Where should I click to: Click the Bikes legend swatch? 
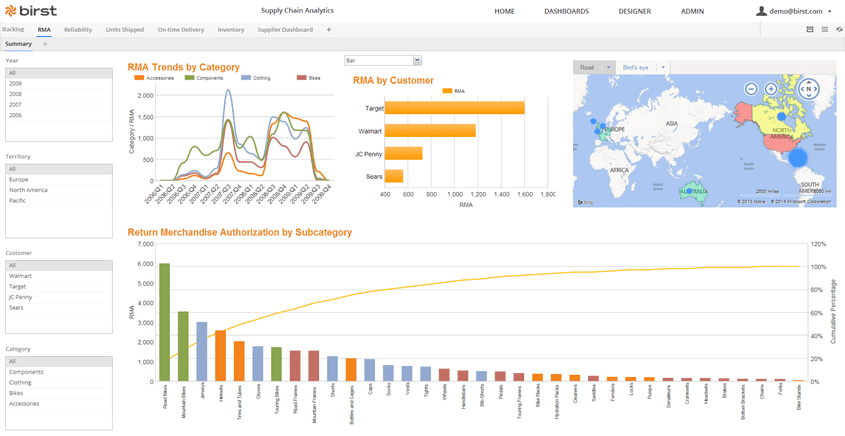pos(302,78)
